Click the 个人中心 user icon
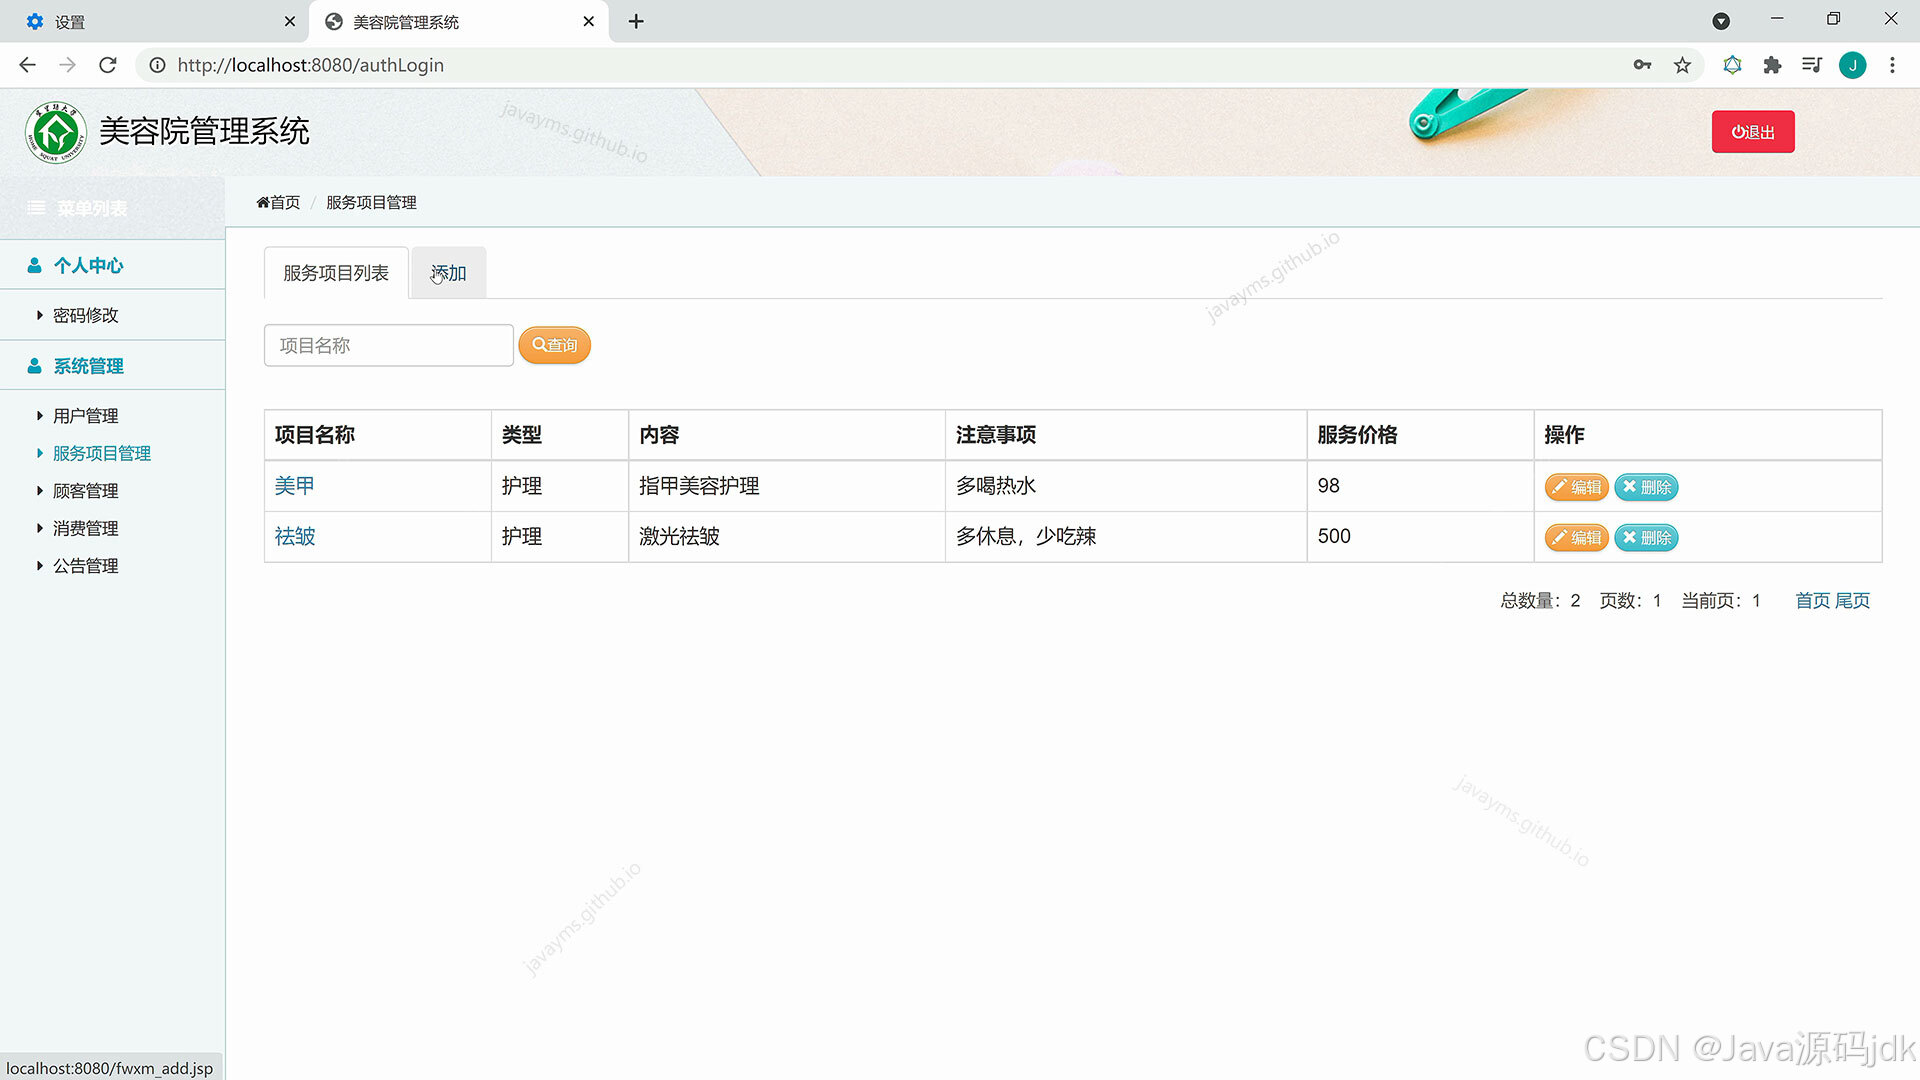This screenshot has height=1080, width=1920. pos(34,265)
